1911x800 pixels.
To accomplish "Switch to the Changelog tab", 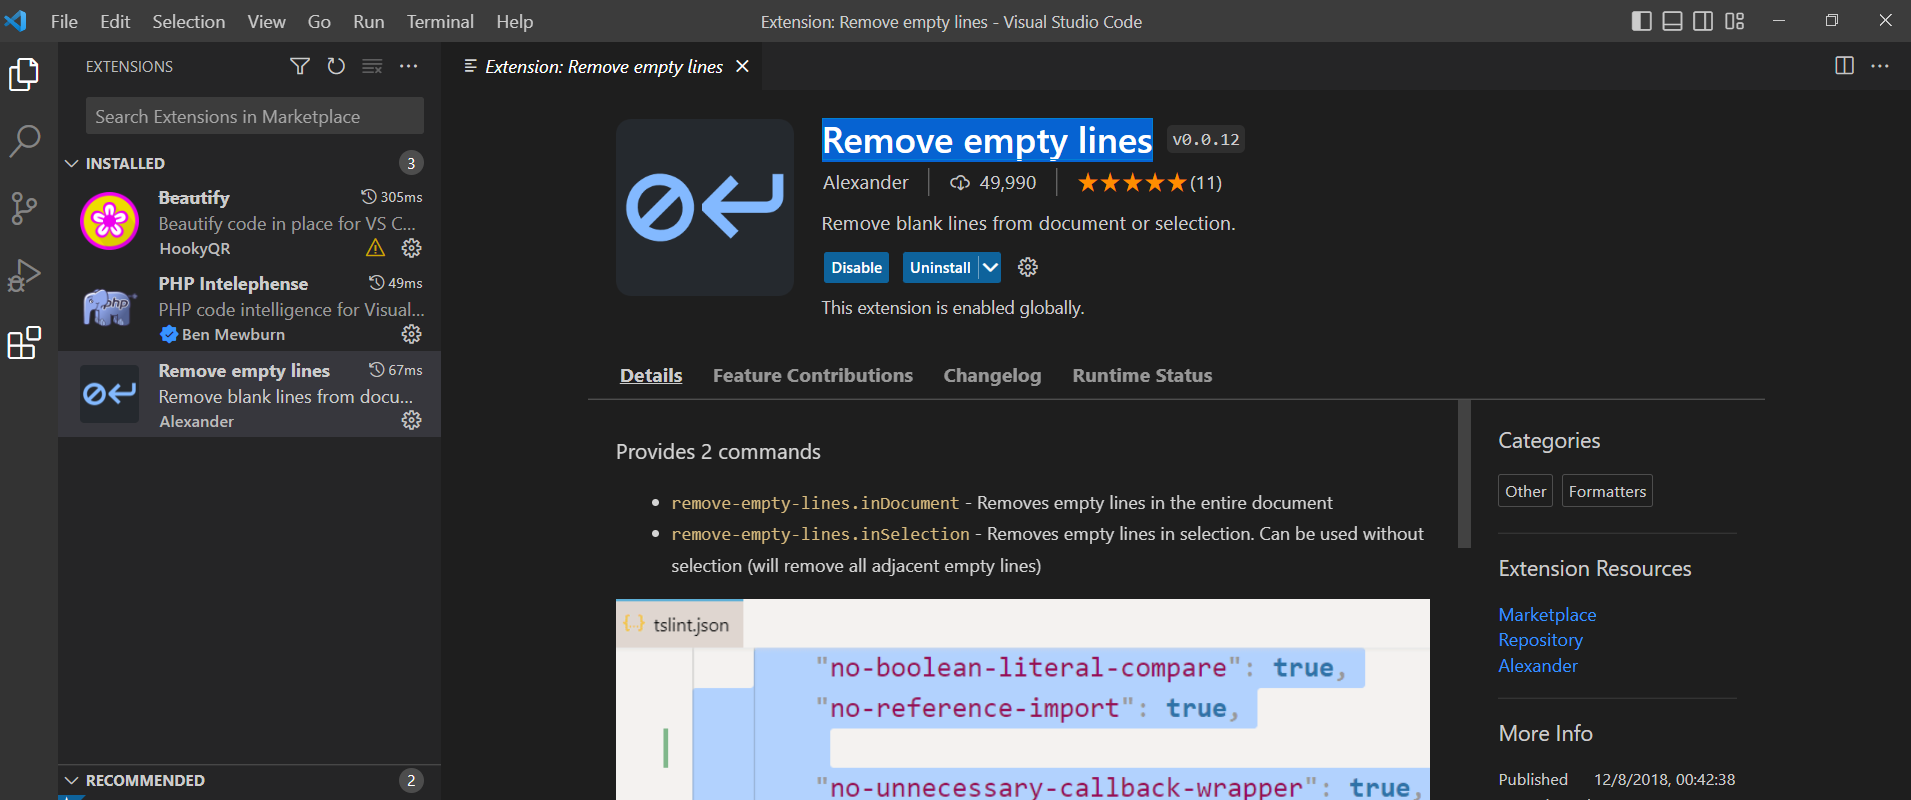I will pos(992,376).
